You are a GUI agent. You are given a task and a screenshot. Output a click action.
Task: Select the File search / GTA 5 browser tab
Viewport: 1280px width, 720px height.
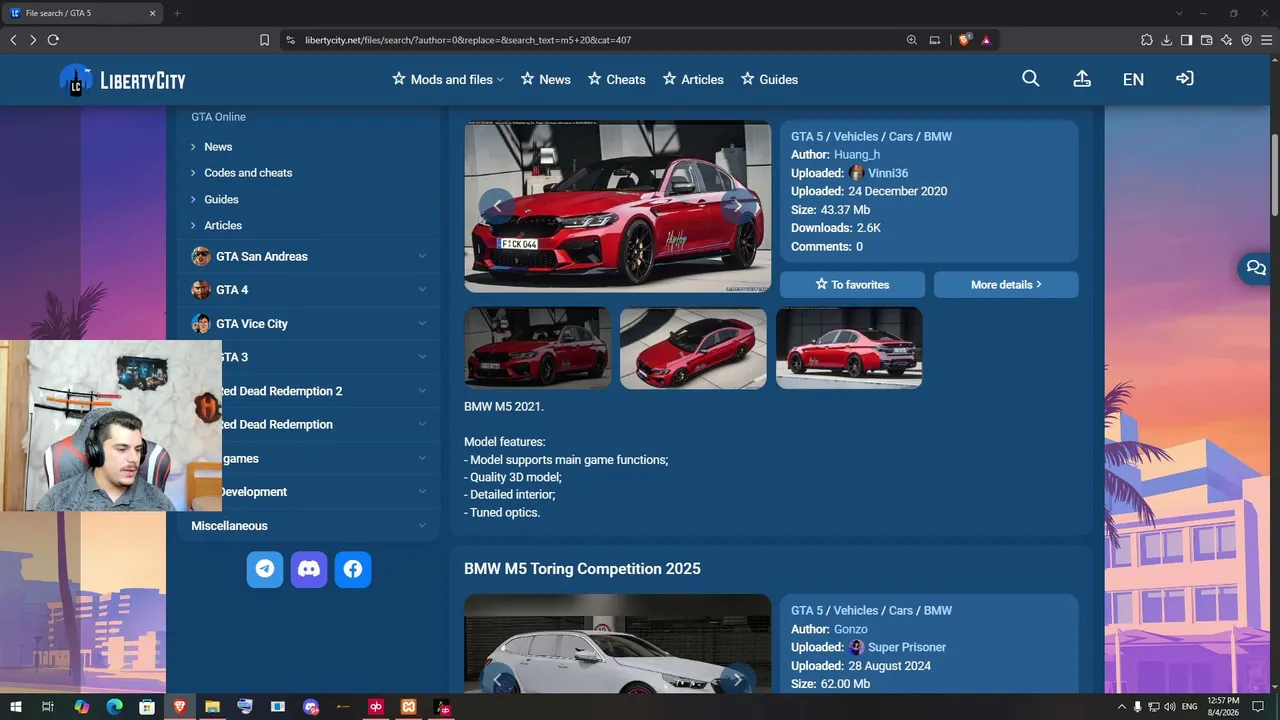click(83, 13)
